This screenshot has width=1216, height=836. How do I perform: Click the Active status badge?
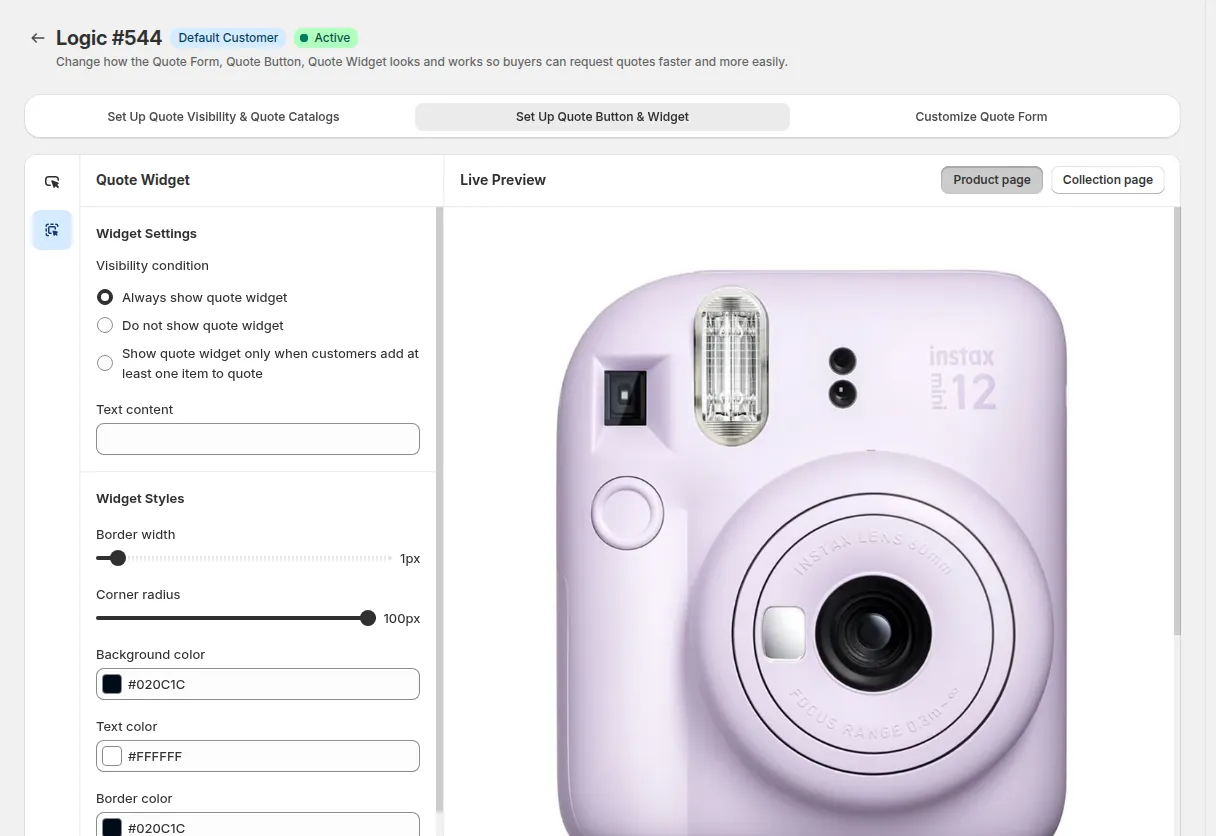tap(326, 38)
